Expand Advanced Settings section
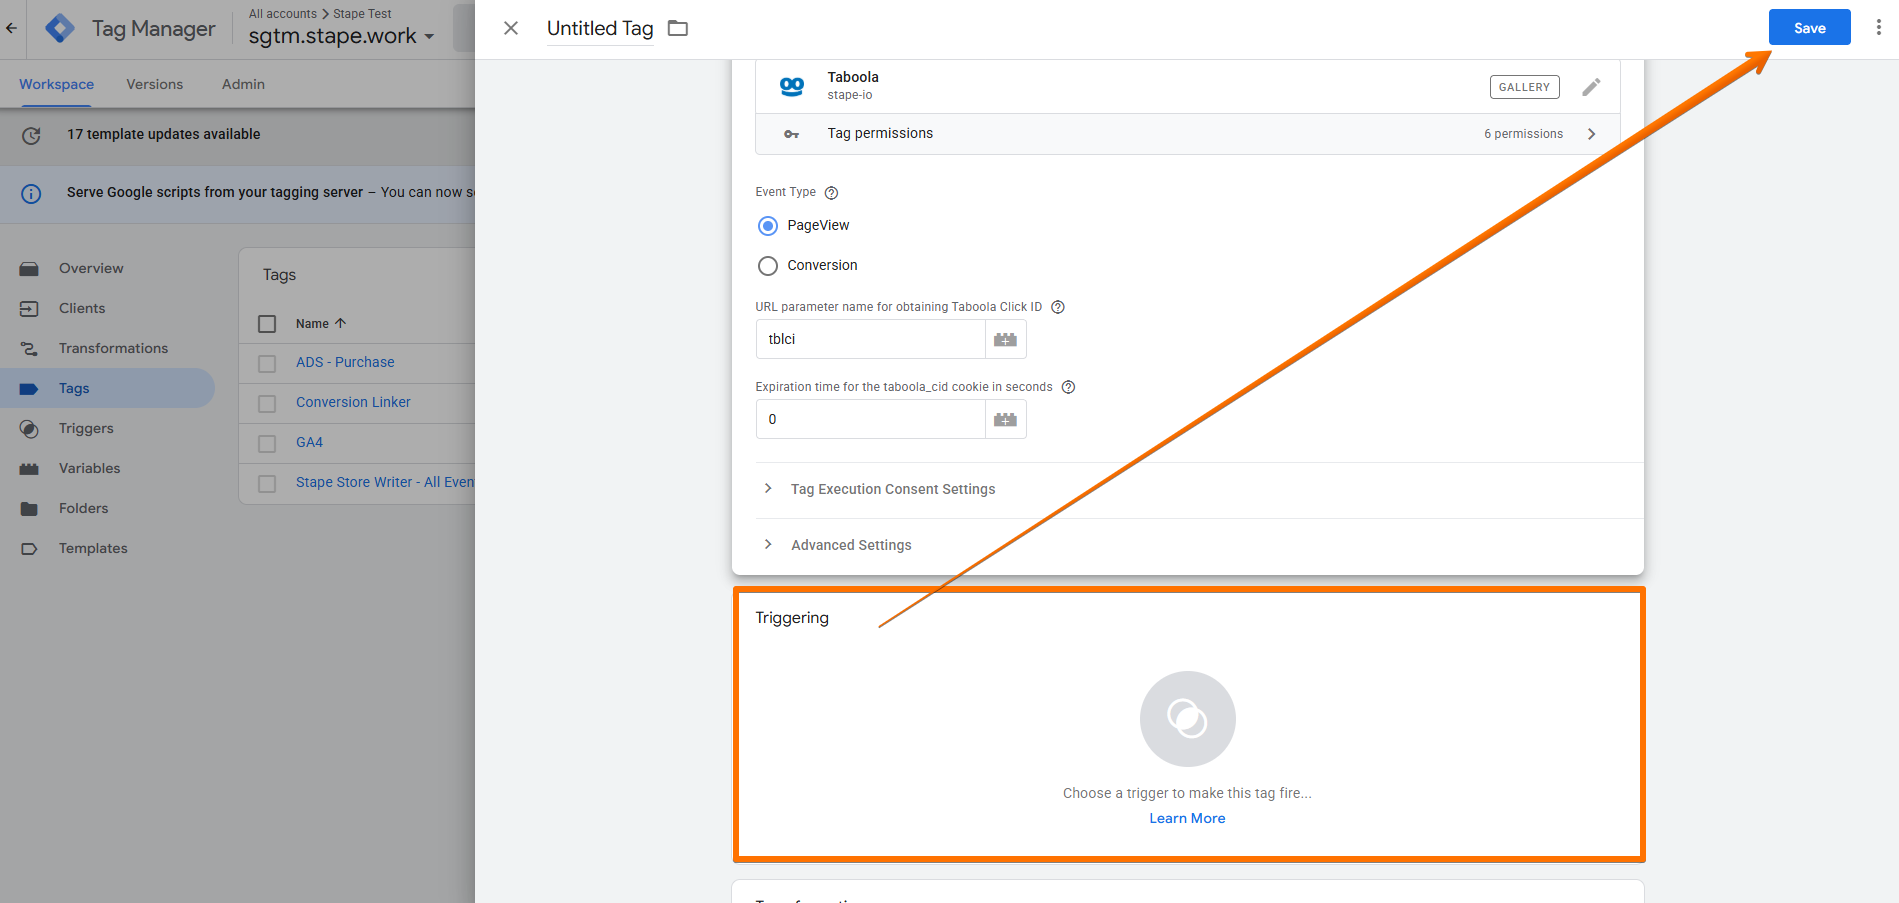This screenshot has width=1899, height=903. point(851,545)
